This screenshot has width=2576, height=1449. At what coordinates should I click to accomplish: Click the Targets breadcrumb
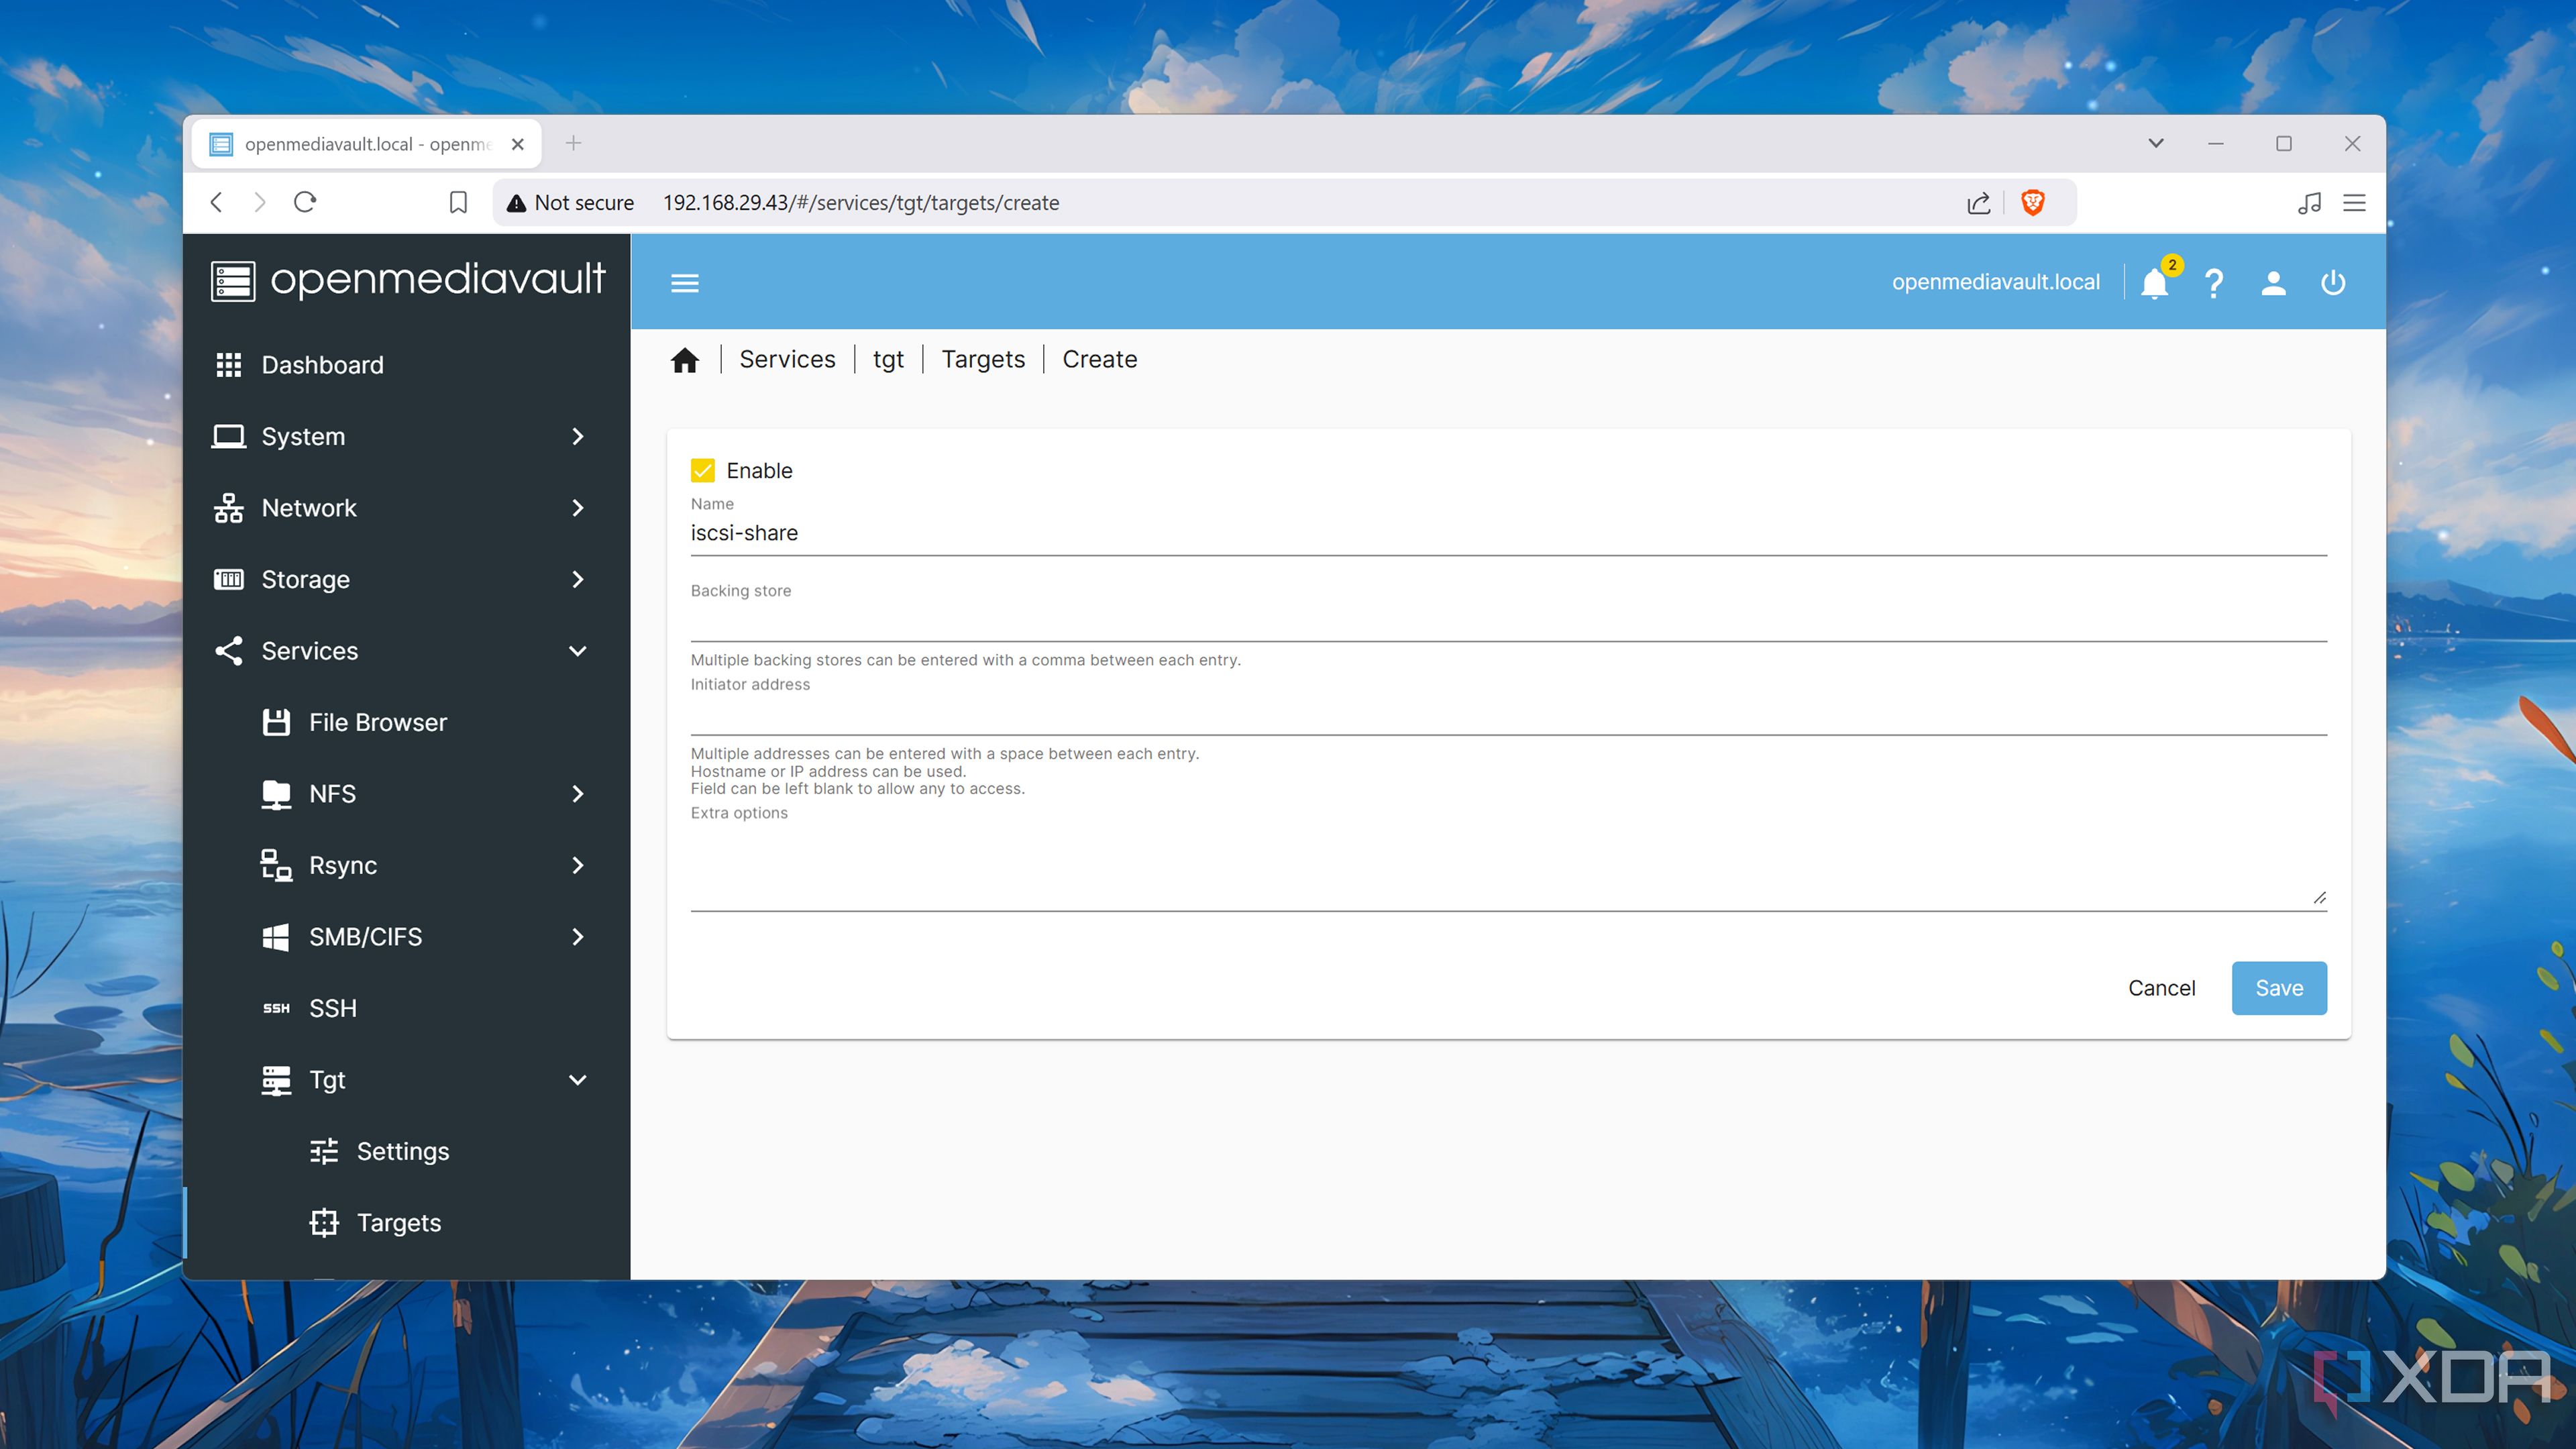click(983, 359)
